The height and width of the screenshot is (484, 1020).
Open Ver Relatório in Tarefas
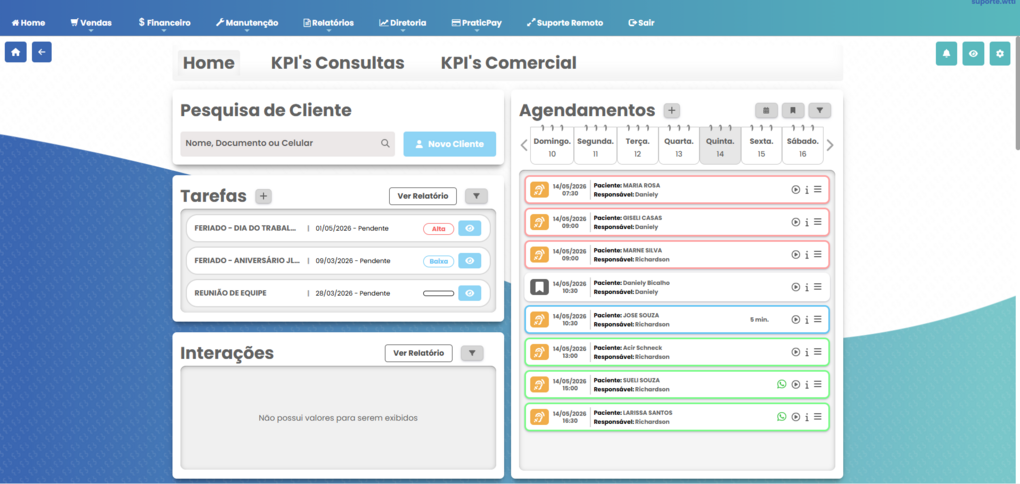[423, 196]
